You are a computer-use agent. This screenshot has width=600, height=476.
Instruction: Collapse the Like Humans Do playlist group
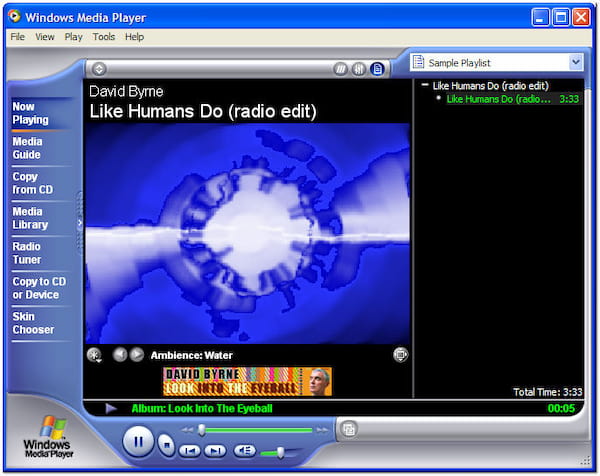pyautogui.click(x=425, y=85)
